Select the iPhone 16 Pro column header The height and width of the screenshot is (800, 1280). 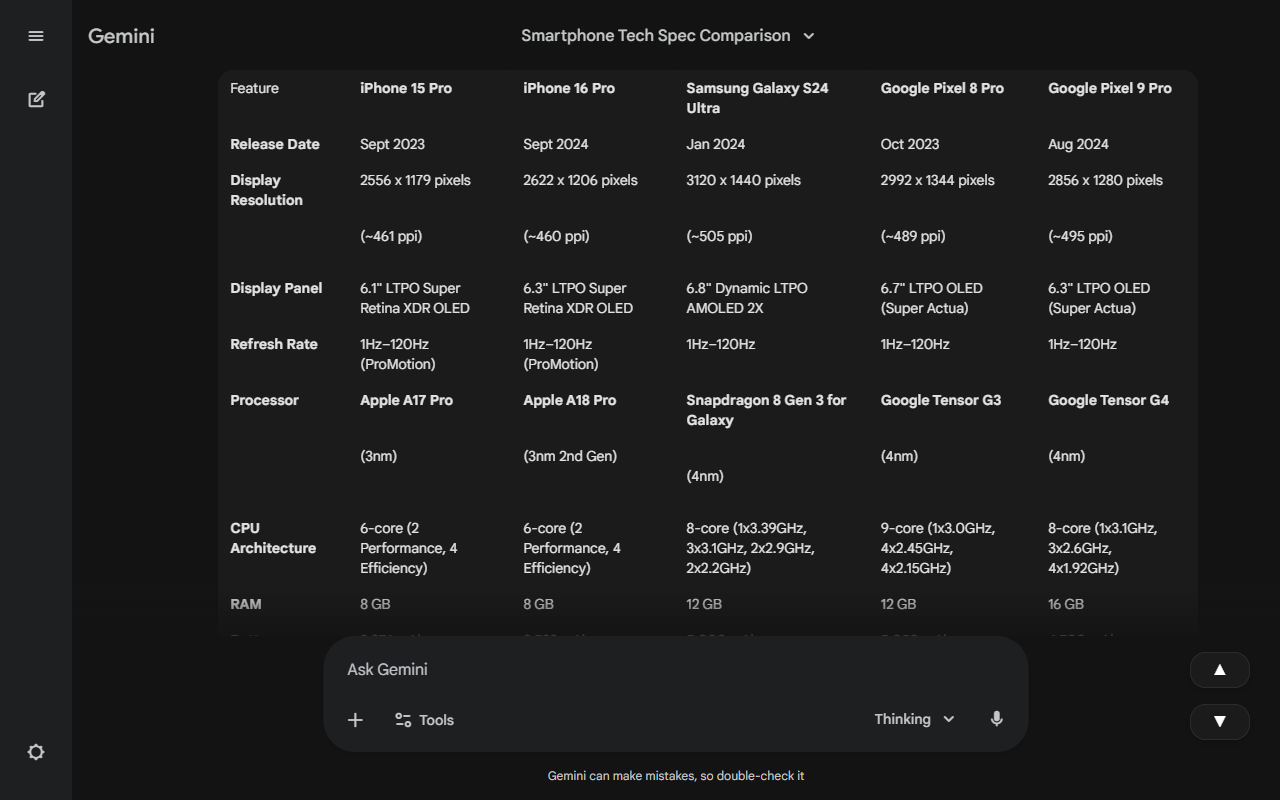(569, 88)
